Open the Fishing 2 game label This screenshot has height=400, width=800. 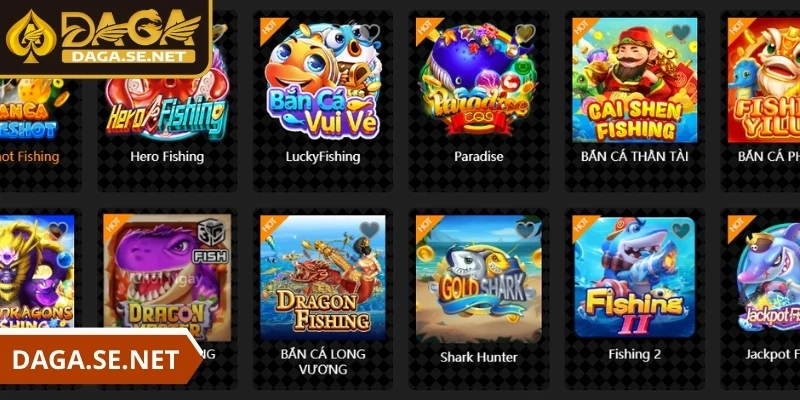click(x=634, y=354)
